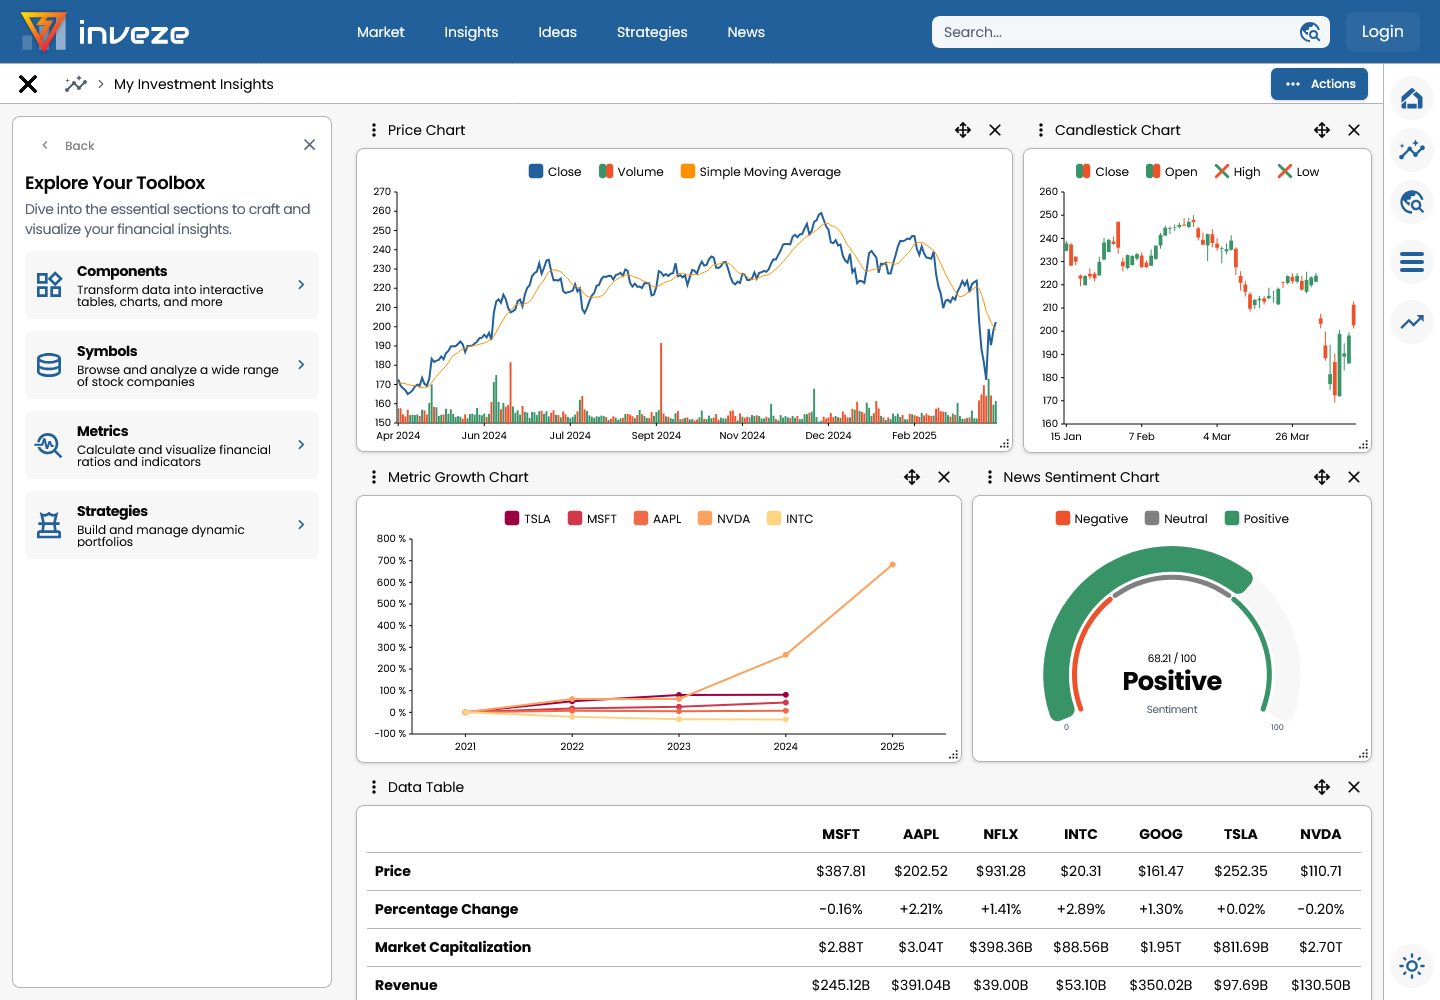Screen dimensions: 1440x1000
Task: Go Back in the toolbox panel
Action: (68, 146)
